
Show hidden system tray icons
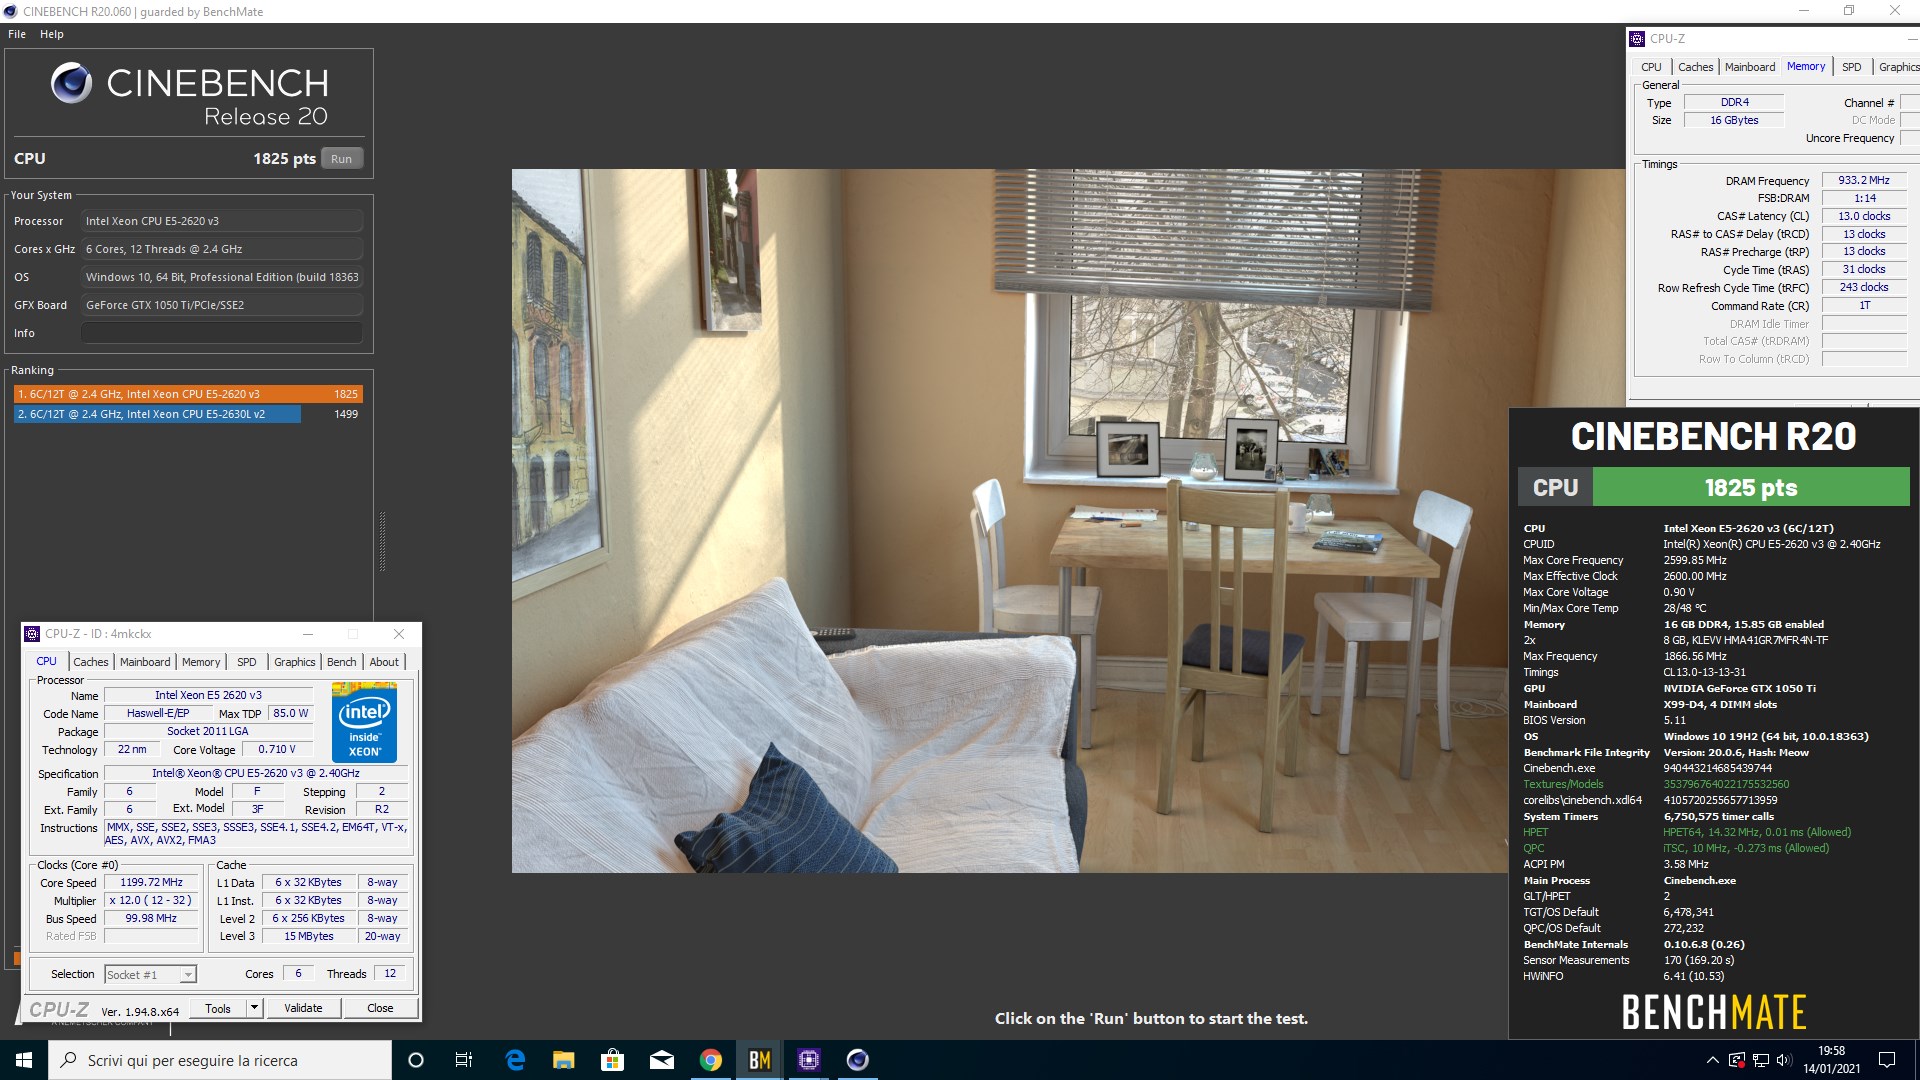point(1712,1060)
